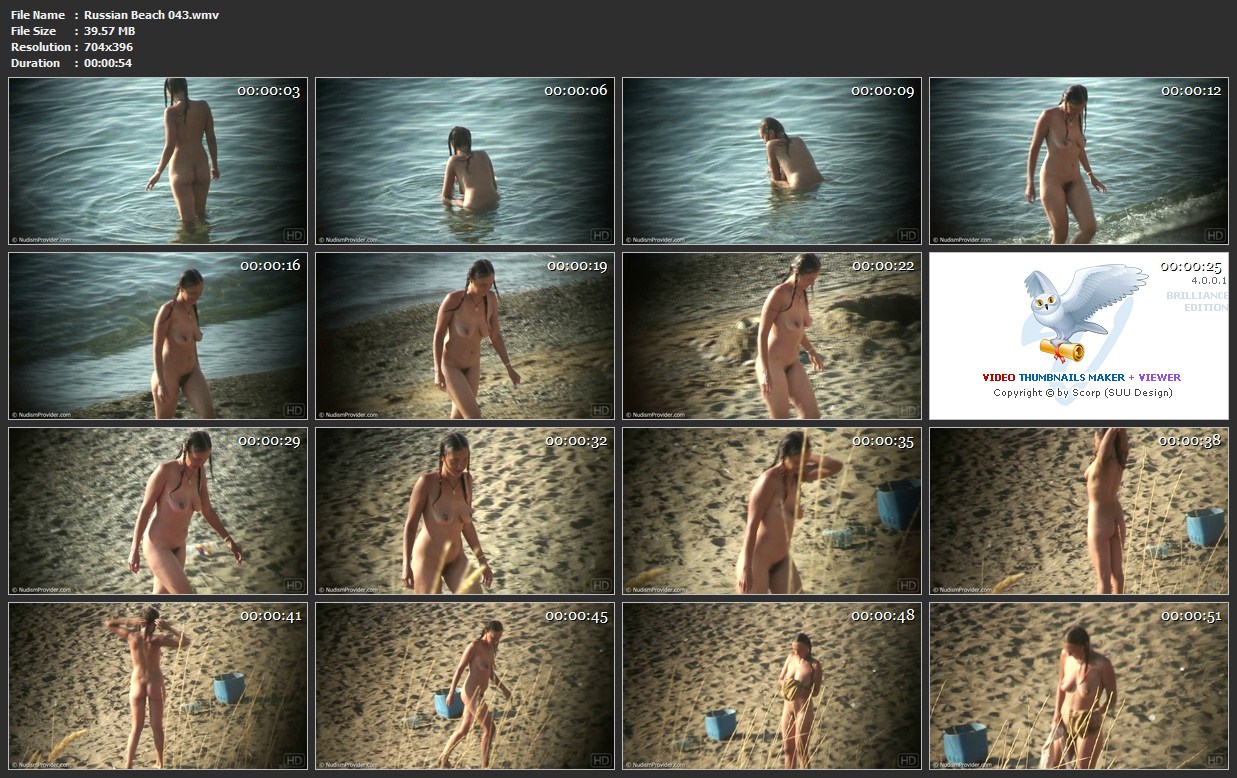Screen dimensions: 1237x778
Task: Click the HD badge on the 00:00:12 thumbnail
Action: point(1214,235)
